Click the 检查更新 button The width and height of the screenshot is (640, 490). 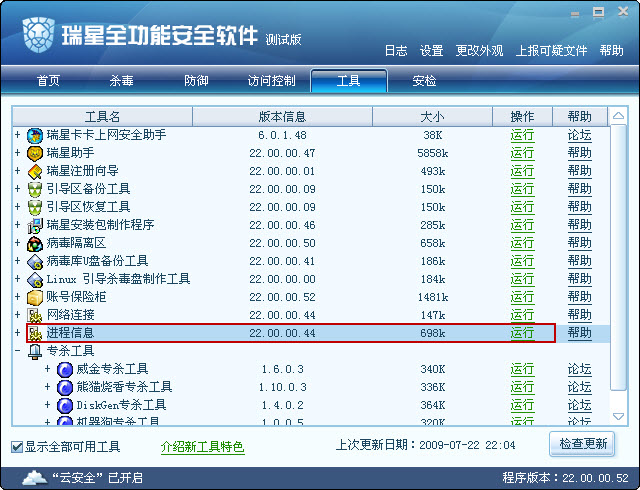point(582,444)
